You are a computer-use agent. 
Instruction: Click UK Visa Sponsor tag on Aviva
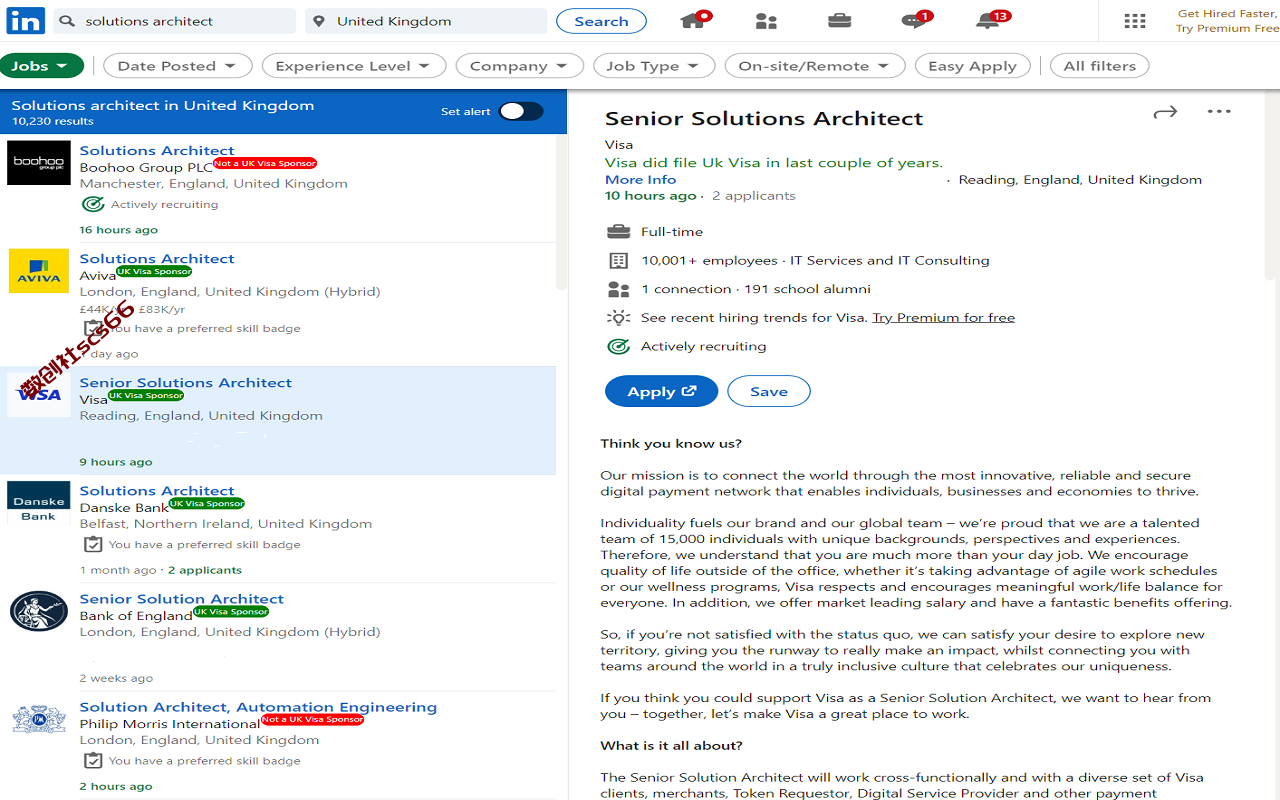tap(154, 271)
